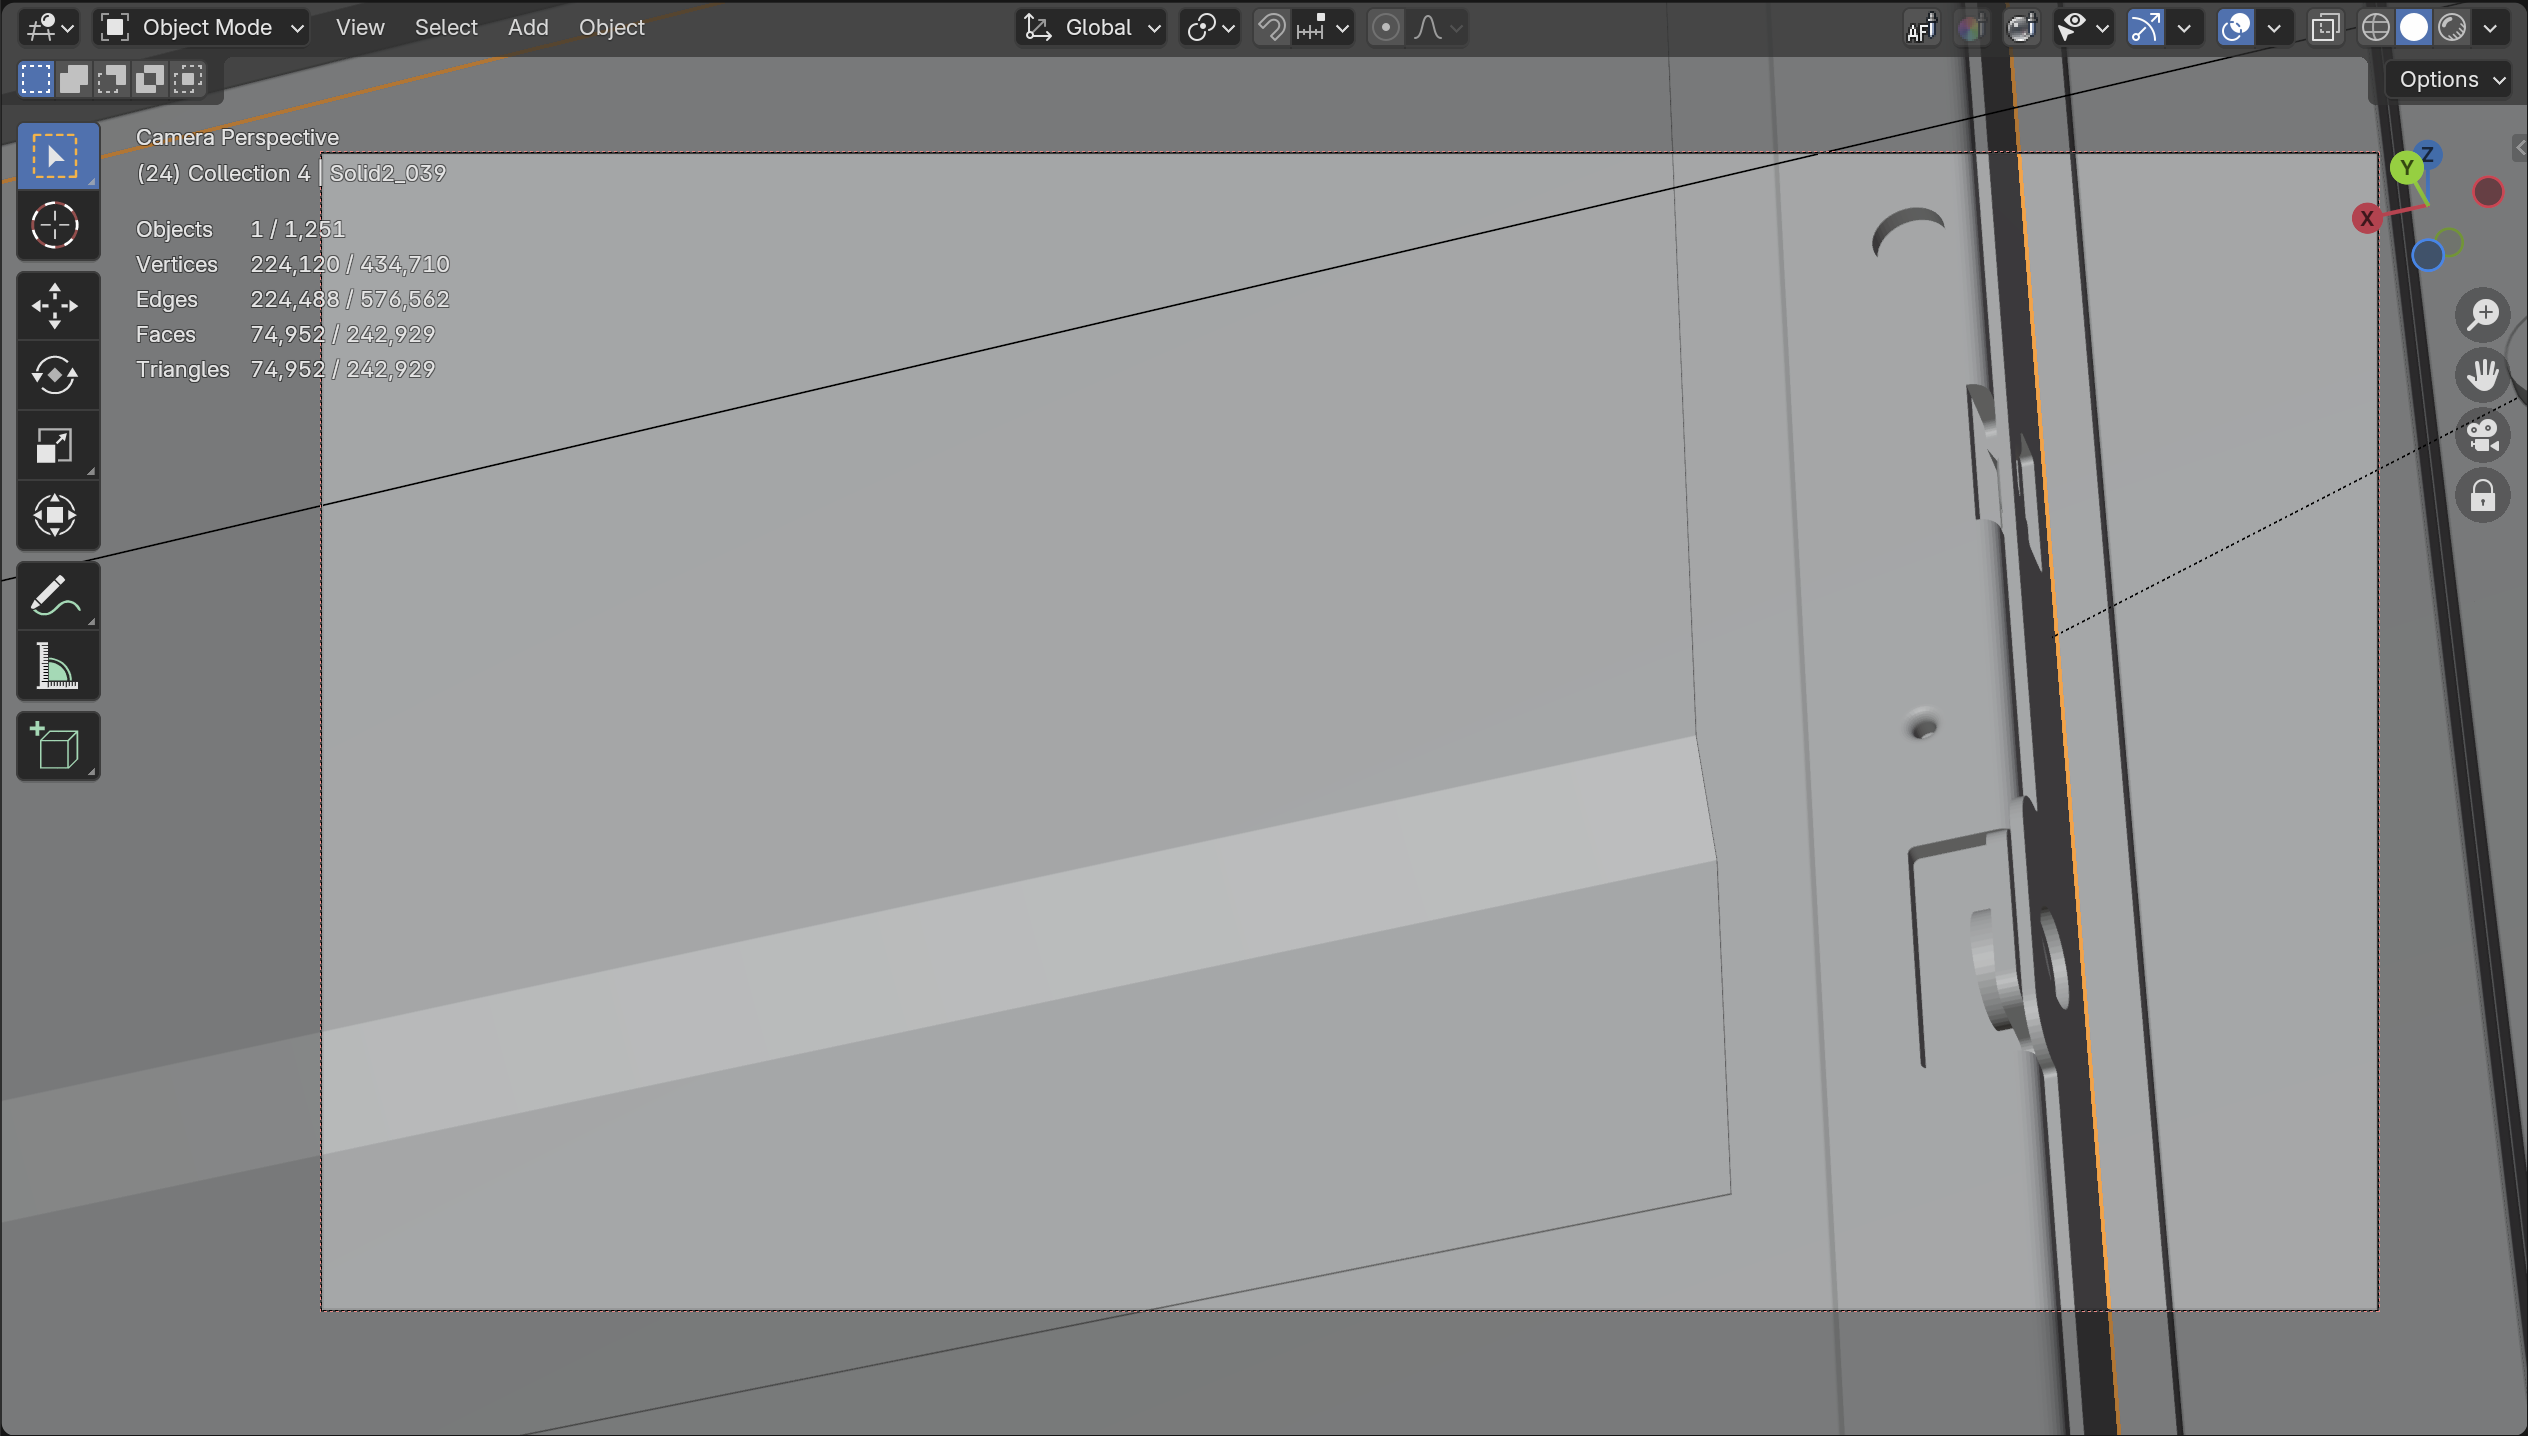2528x1436 pixels.
Task: Toggle X-ray display mode
Action: coord(2325,28)
